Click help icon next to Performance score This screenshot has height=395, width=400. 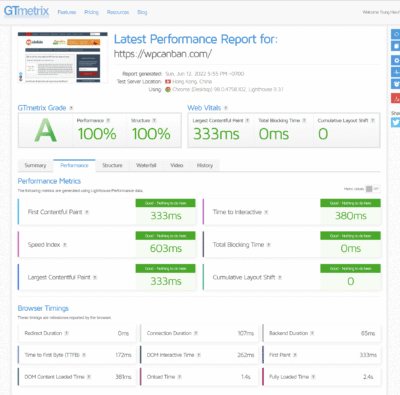pos(108,120)
